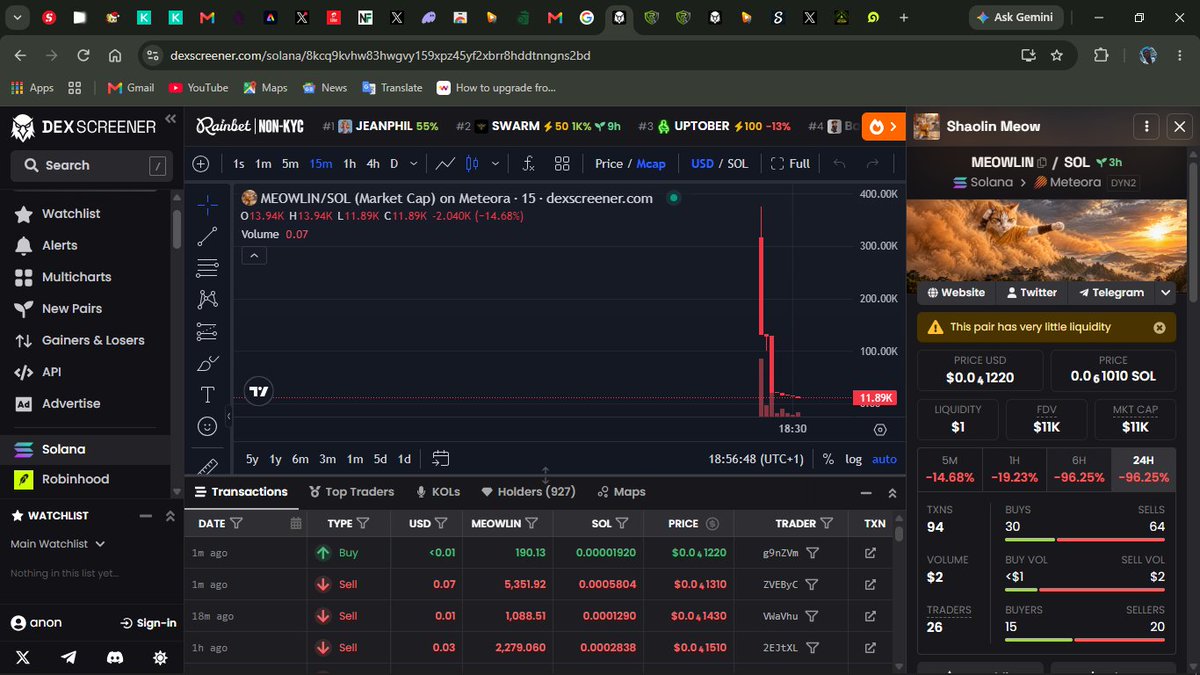Collapse the left sidebar
Screen dimensions: 1200x675
171,119
